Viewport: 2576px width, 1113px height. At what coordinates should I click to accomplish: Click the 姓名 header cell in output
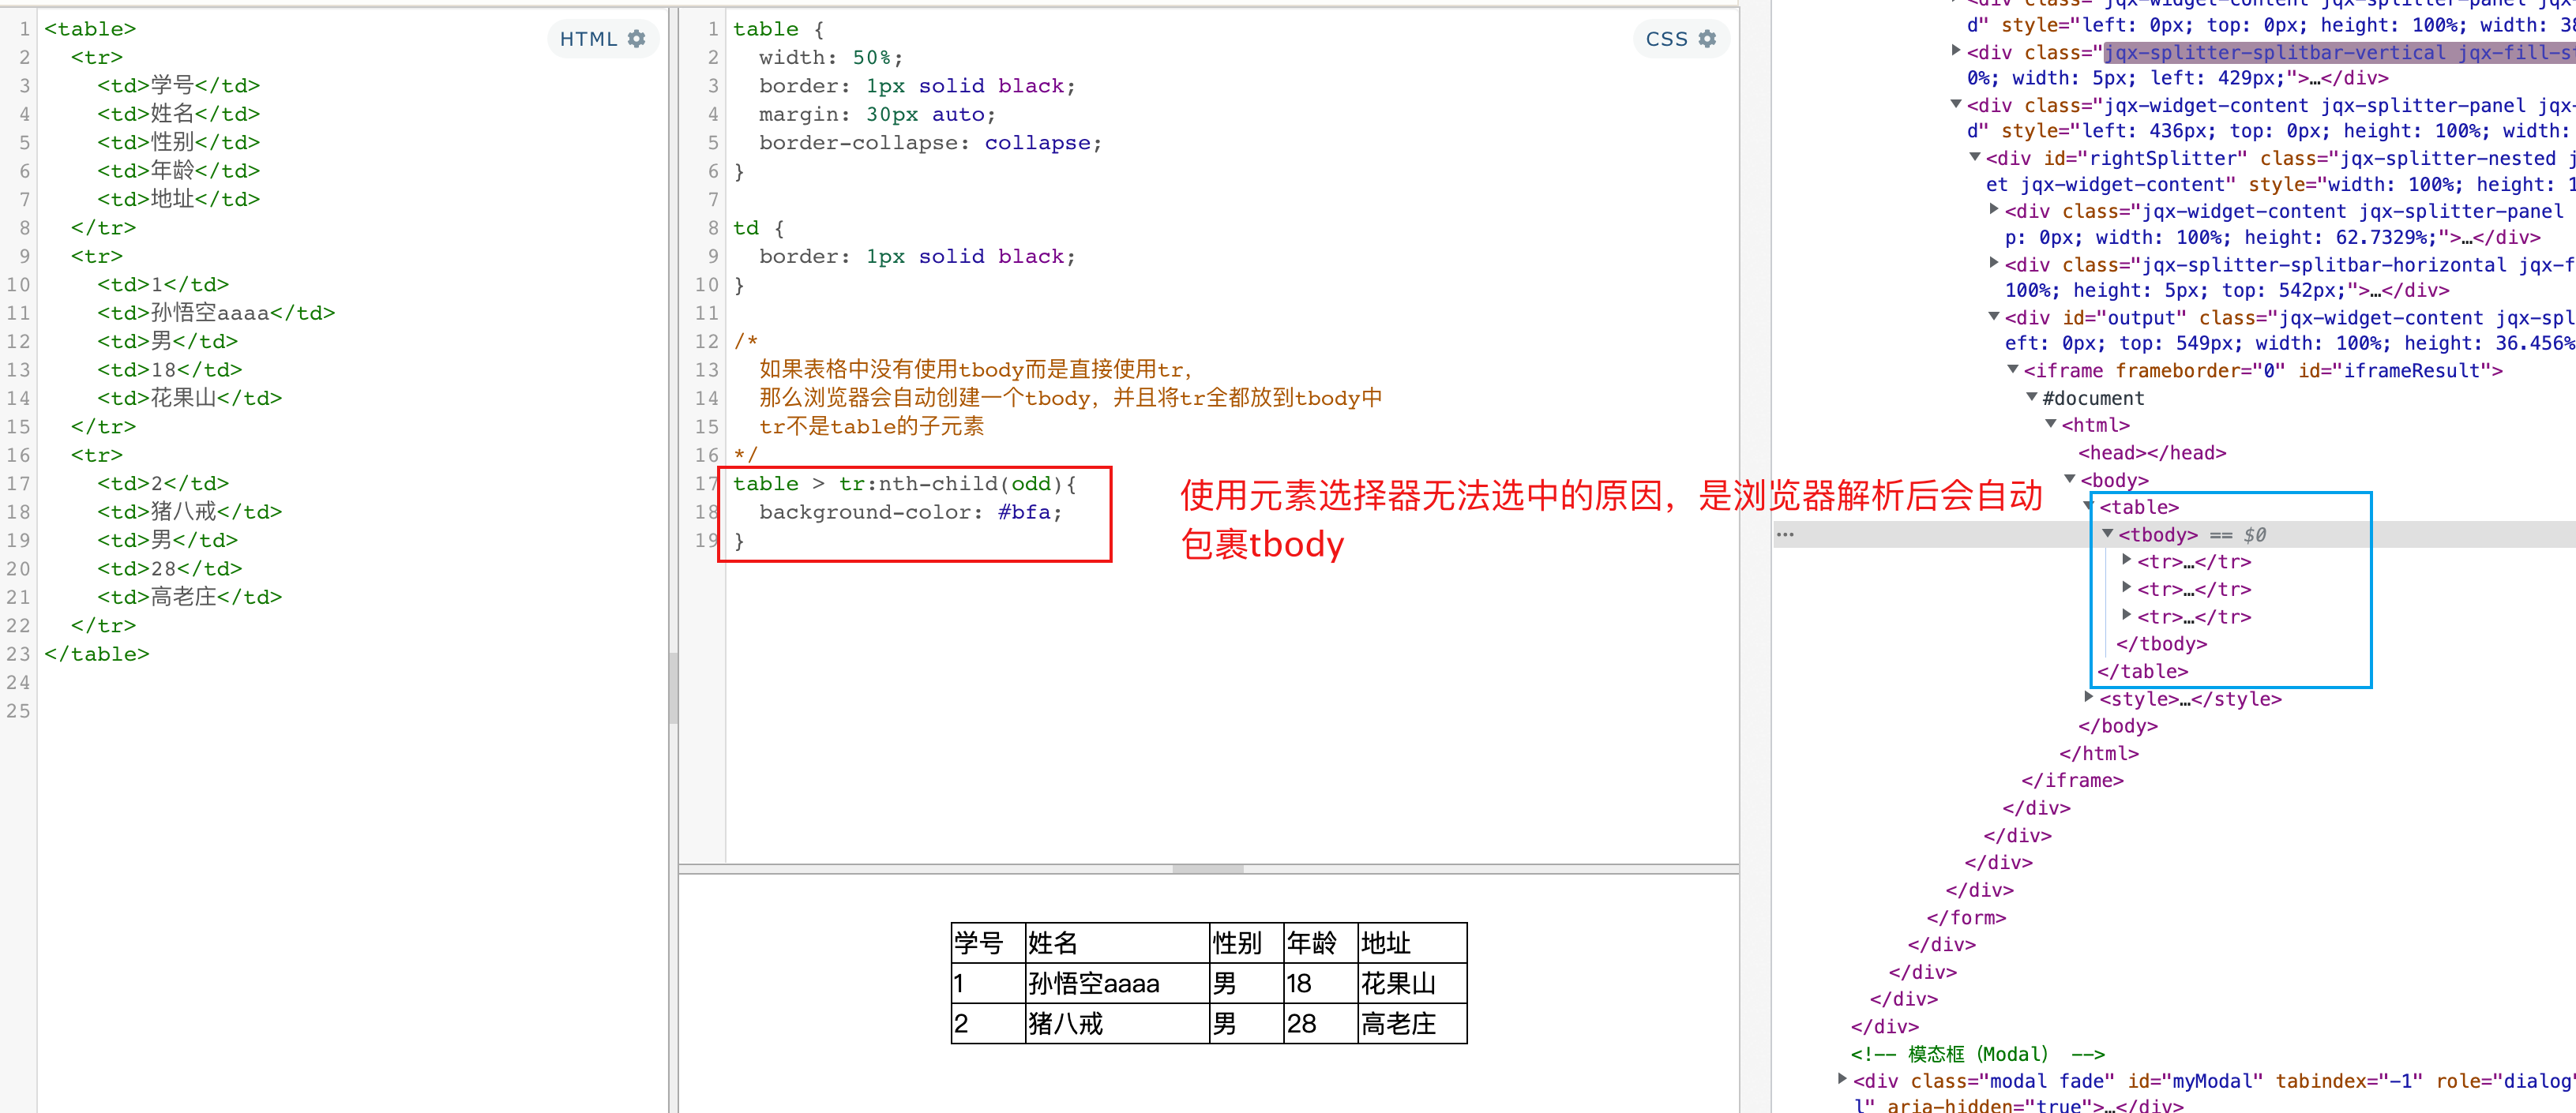[1117, 943]
